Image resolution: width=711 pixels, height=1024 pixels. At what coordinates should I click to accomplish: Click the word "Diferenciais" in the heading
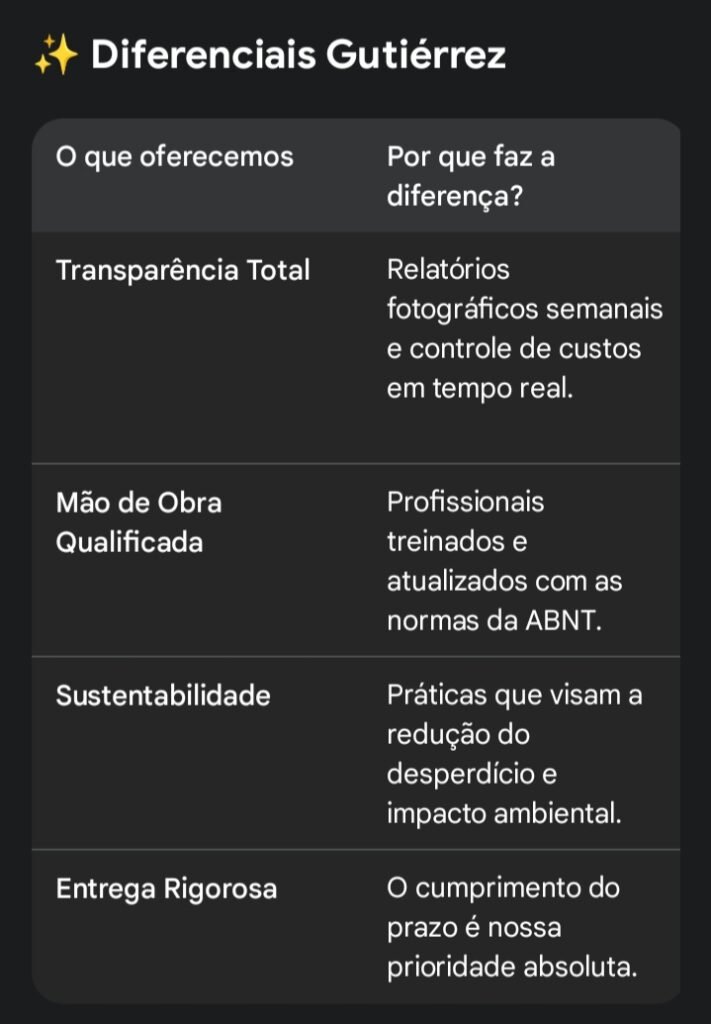203,56
